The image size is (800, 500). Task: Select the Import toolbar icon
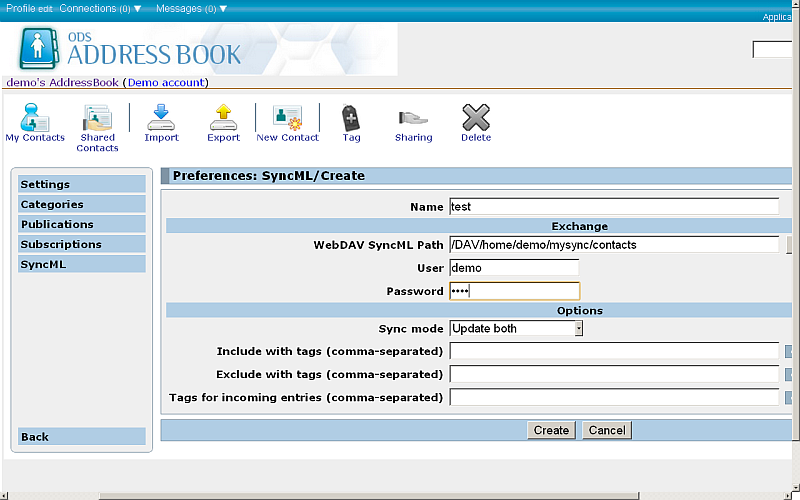[161, 118]
